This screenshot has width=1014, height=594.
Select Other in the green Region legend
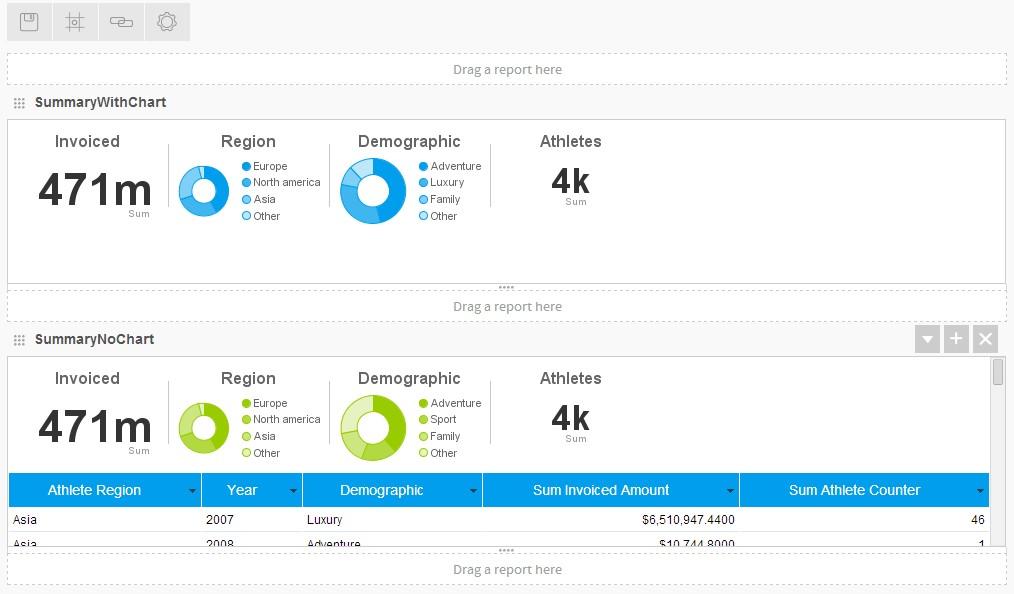point(261,453)
